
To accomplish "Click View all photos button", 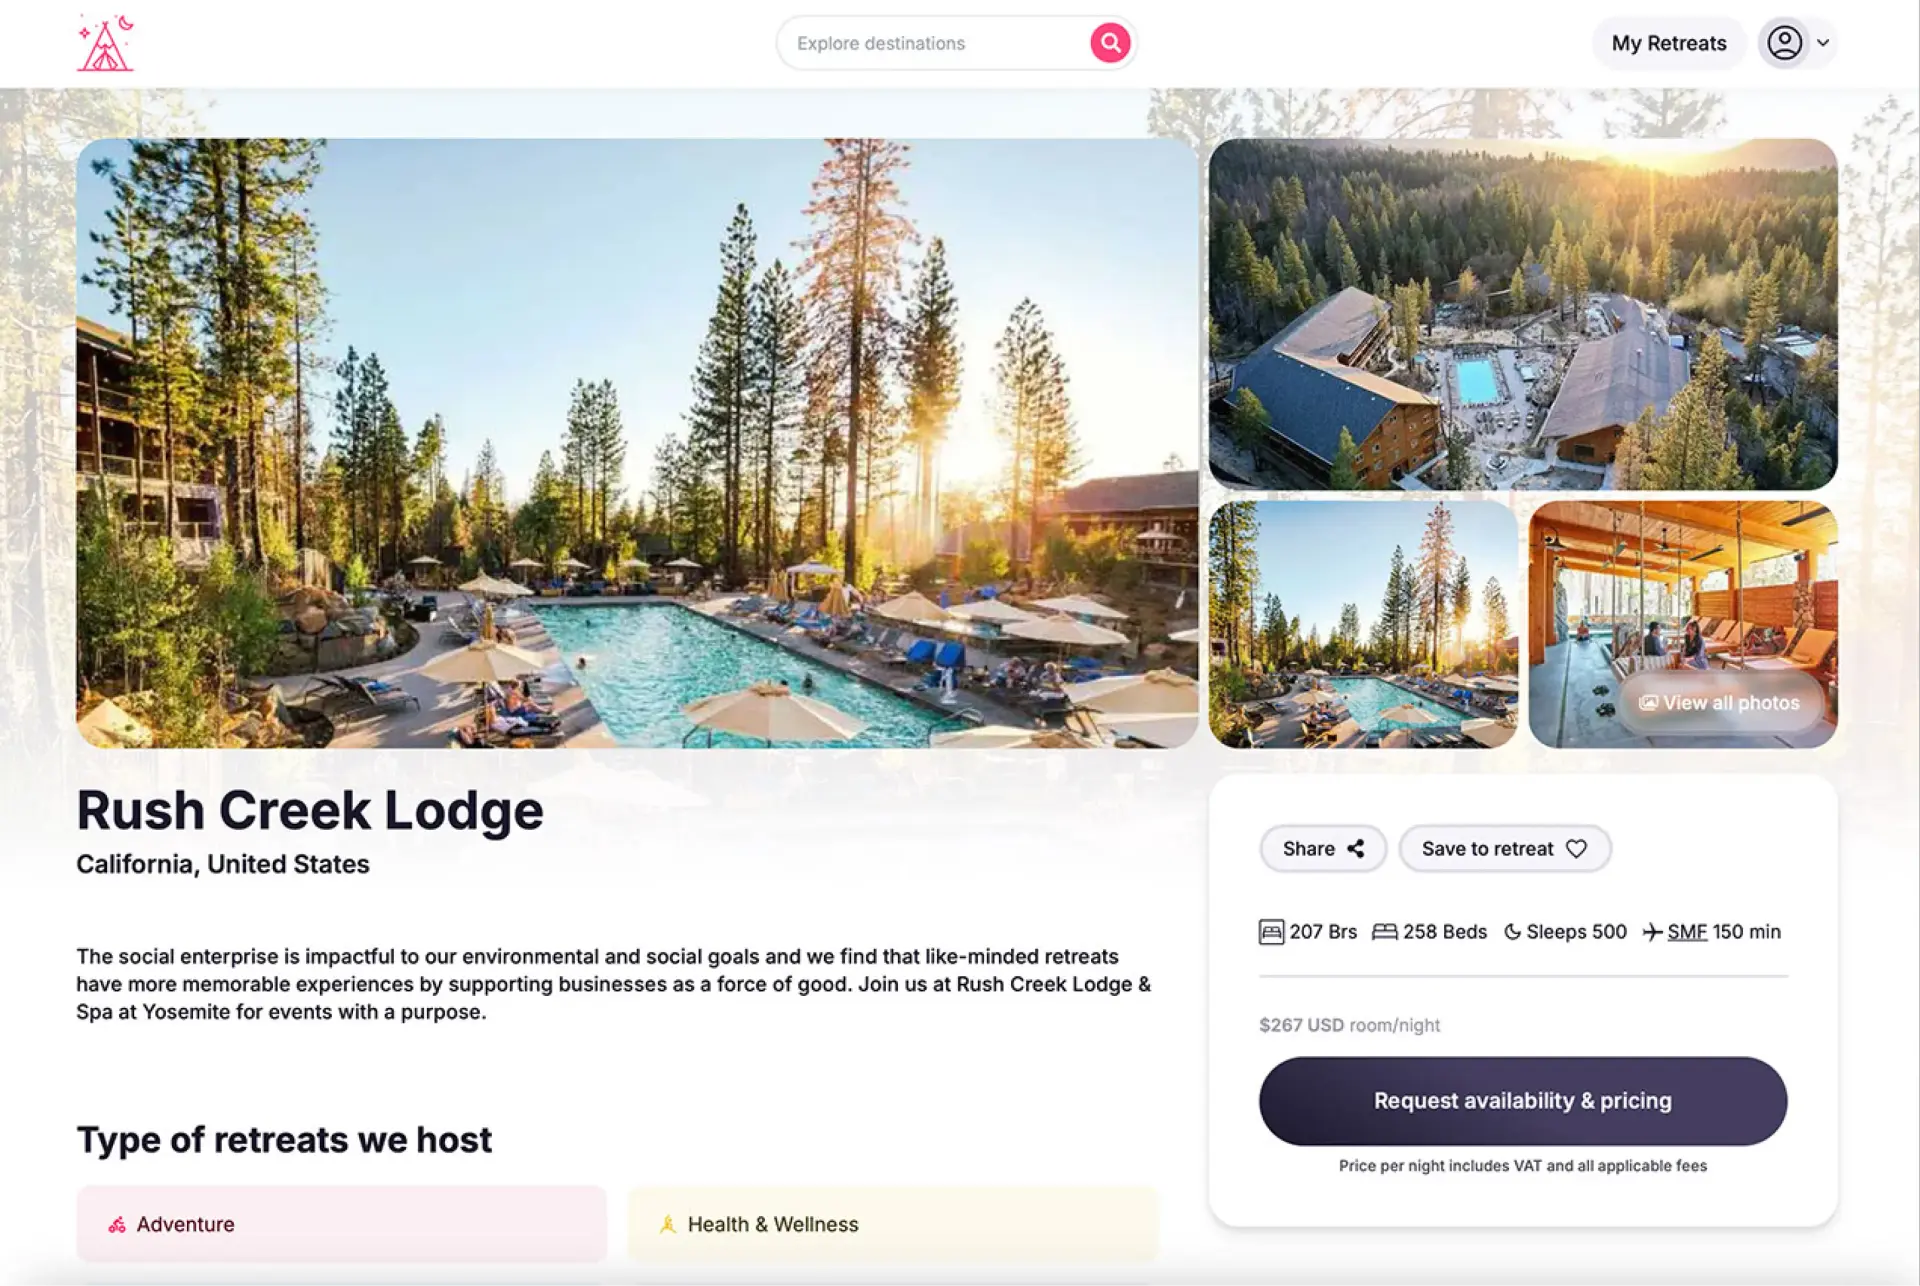I will tap(1720, 703).
